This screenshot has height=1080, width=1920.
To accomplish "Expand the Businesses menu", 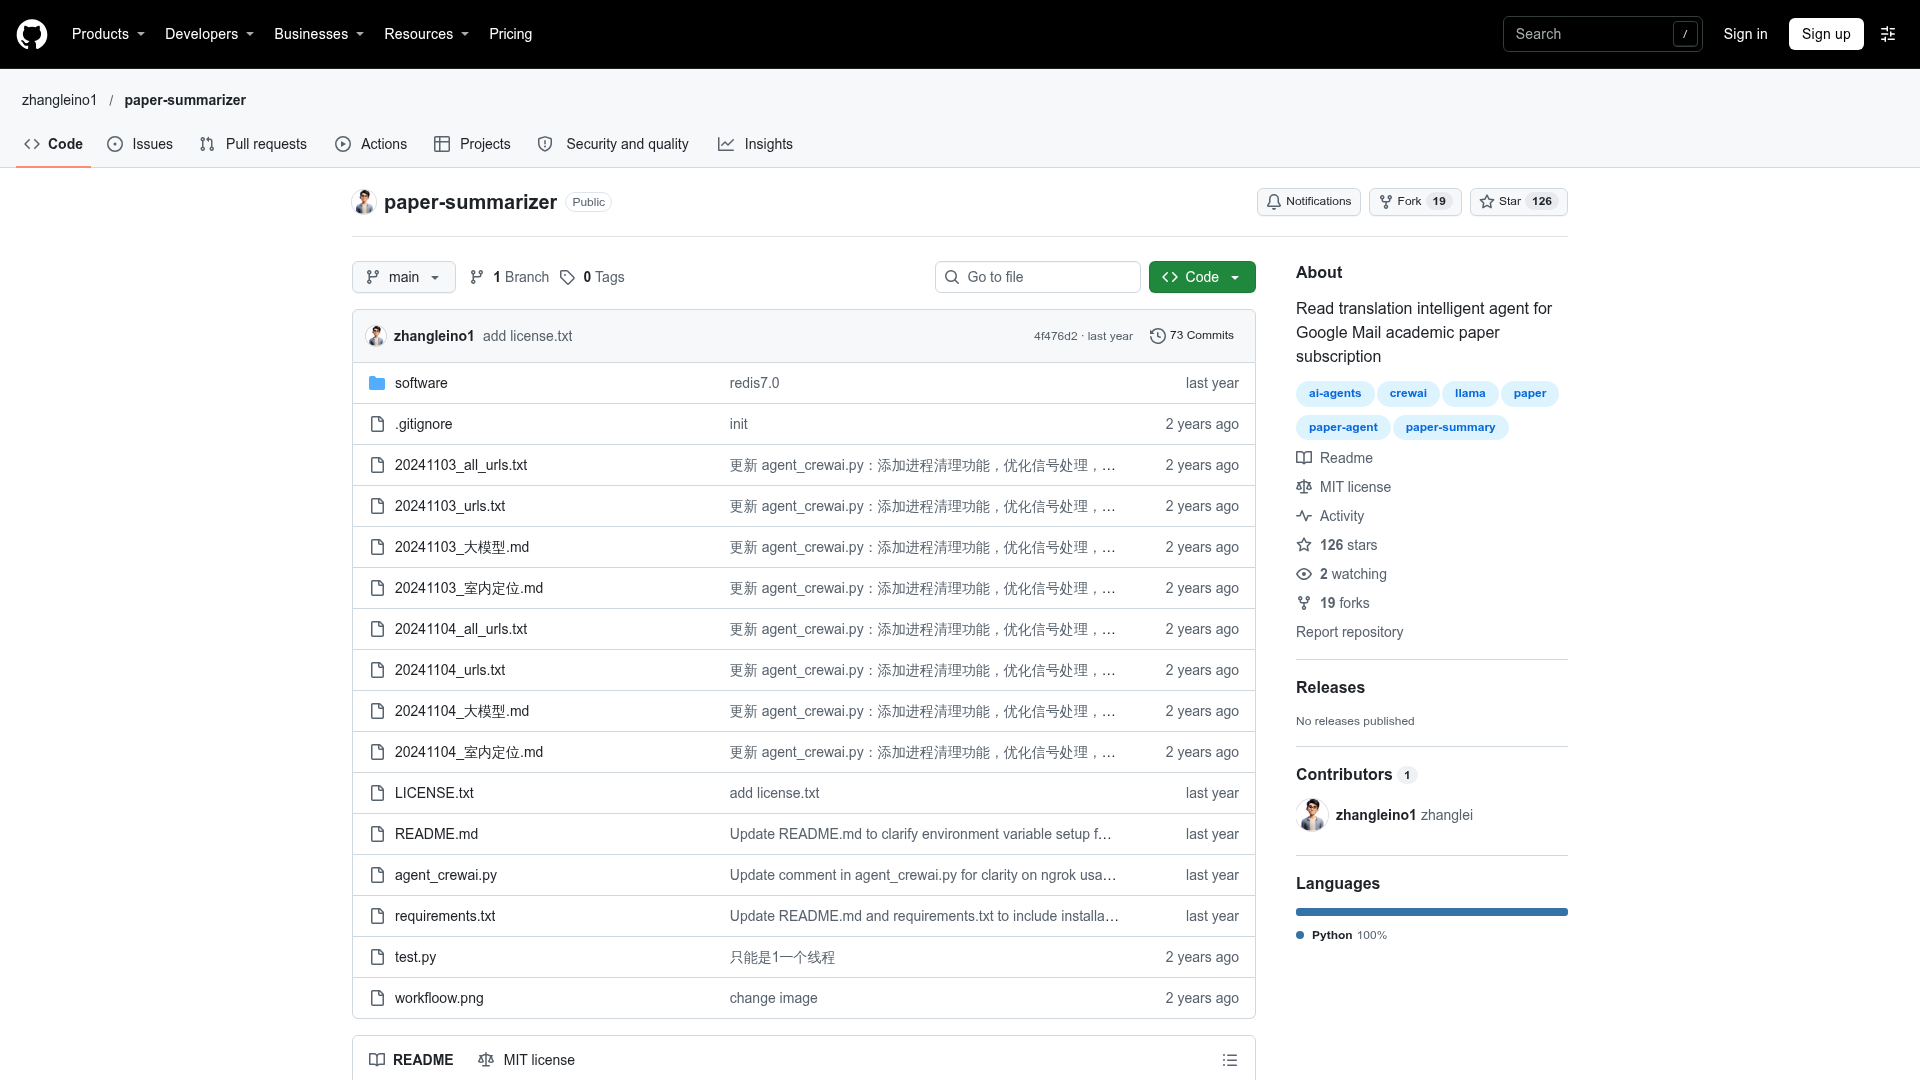I will click(319, 34).
